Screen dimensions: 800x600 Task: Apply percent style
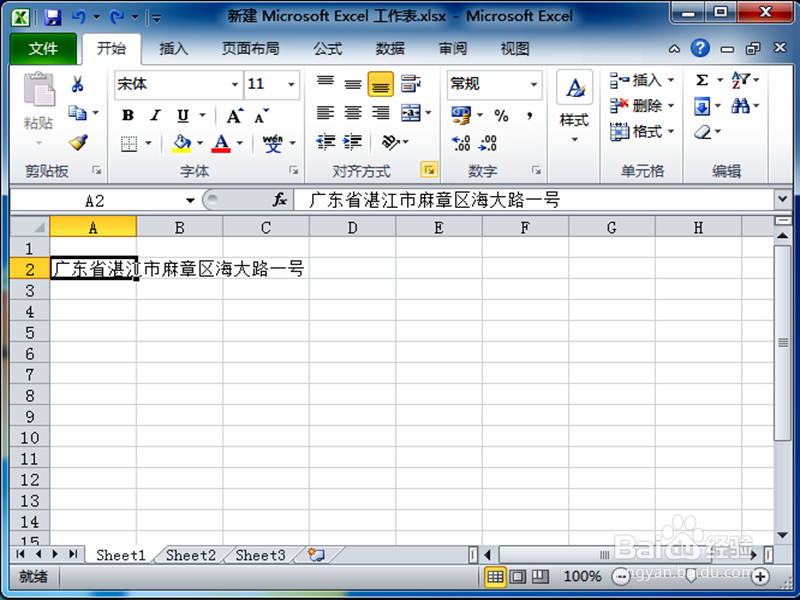pos(502,116)
